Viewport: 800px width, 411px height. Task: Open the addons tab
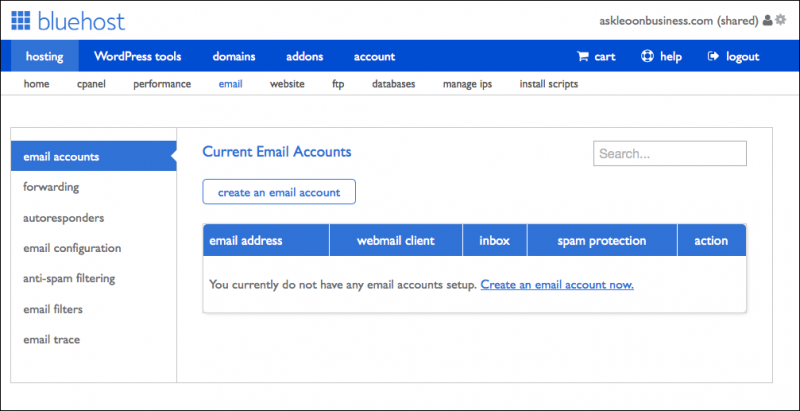pos(305,56)
